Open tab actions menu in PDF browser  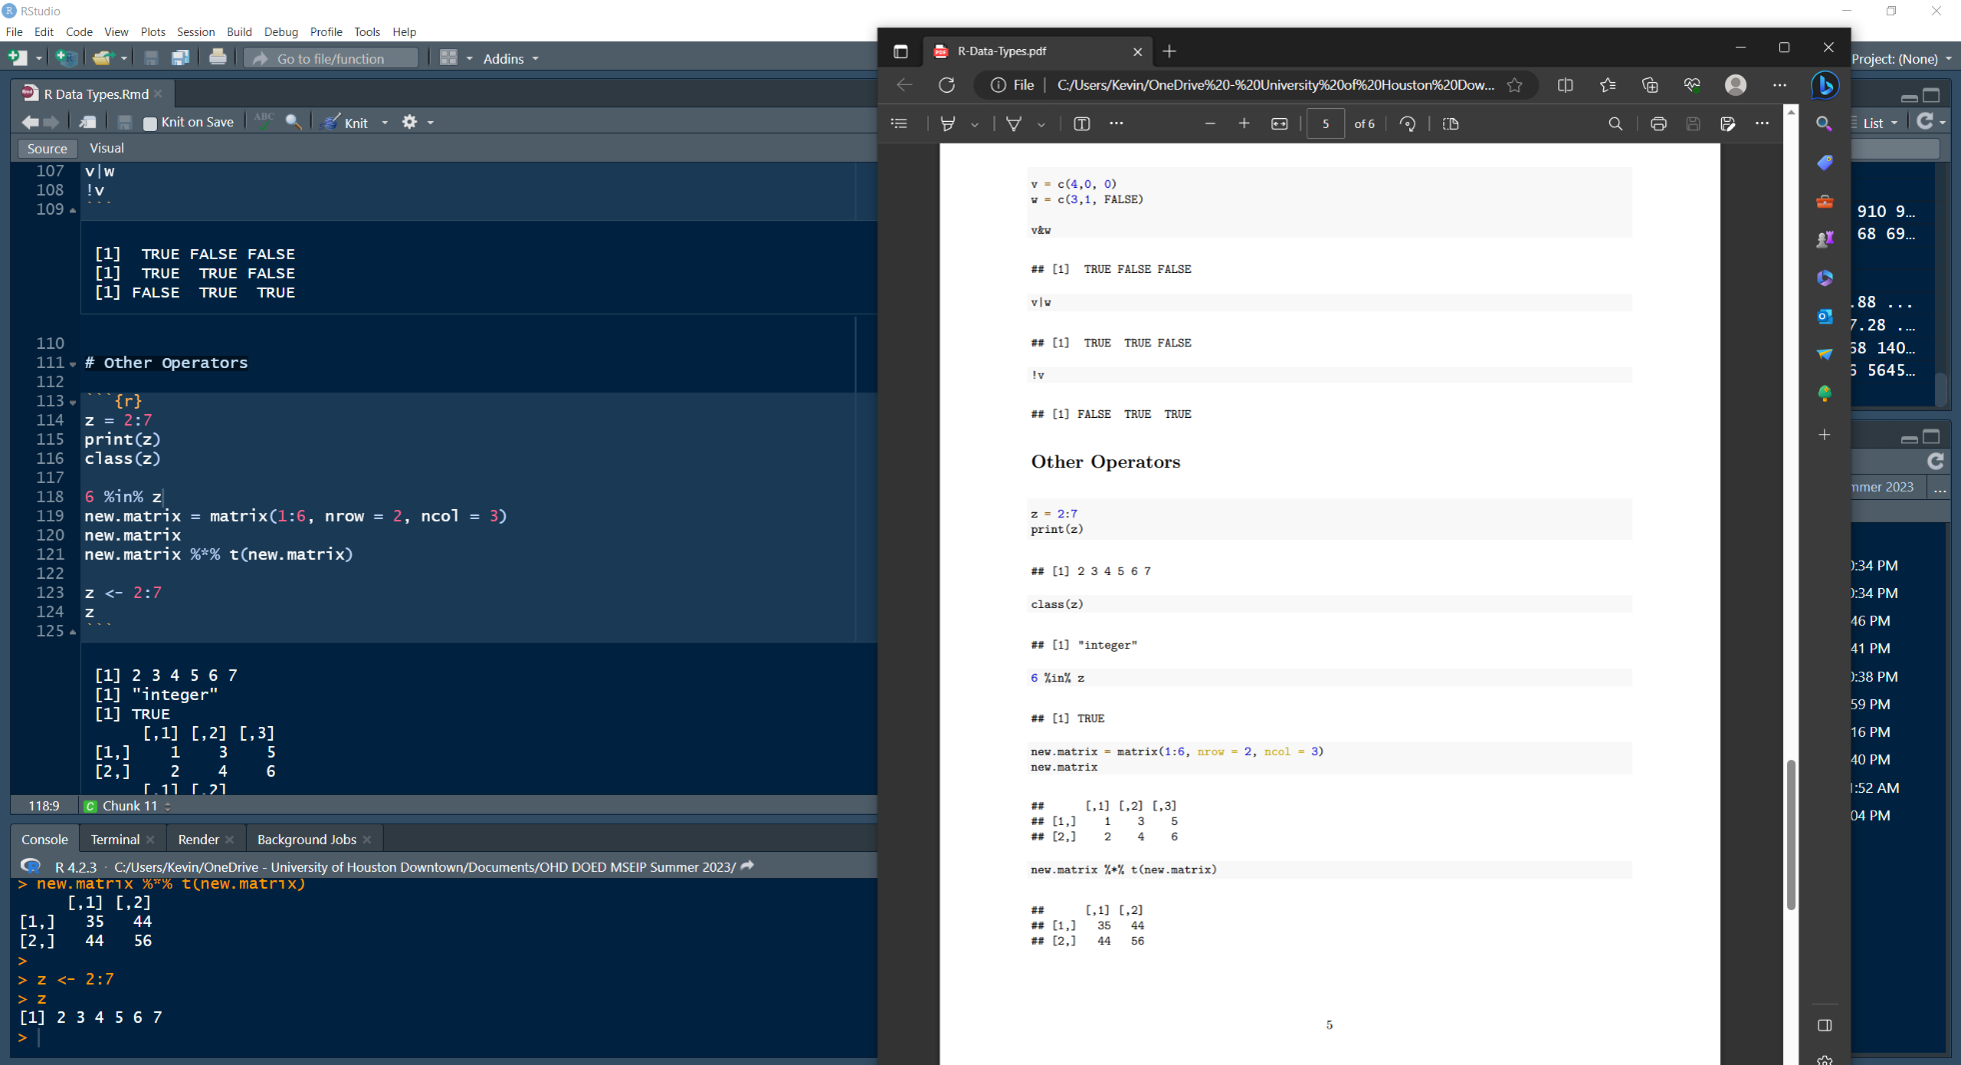pos(900,51)
